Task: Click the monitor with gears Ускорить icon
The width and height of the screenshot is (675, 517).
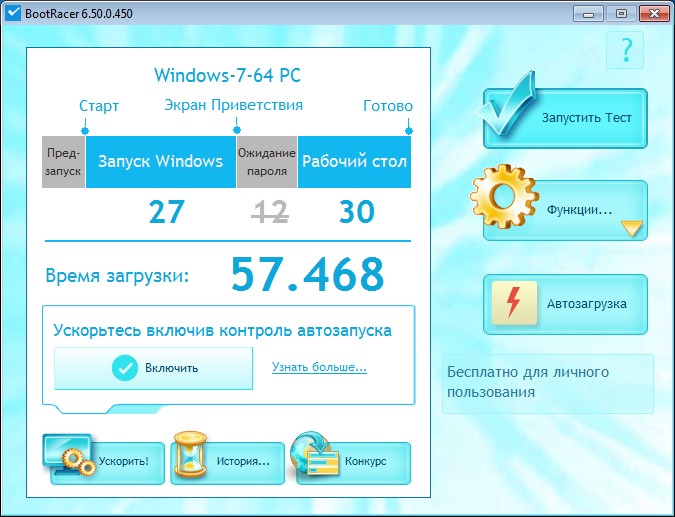Action: [x=69, y=455]
